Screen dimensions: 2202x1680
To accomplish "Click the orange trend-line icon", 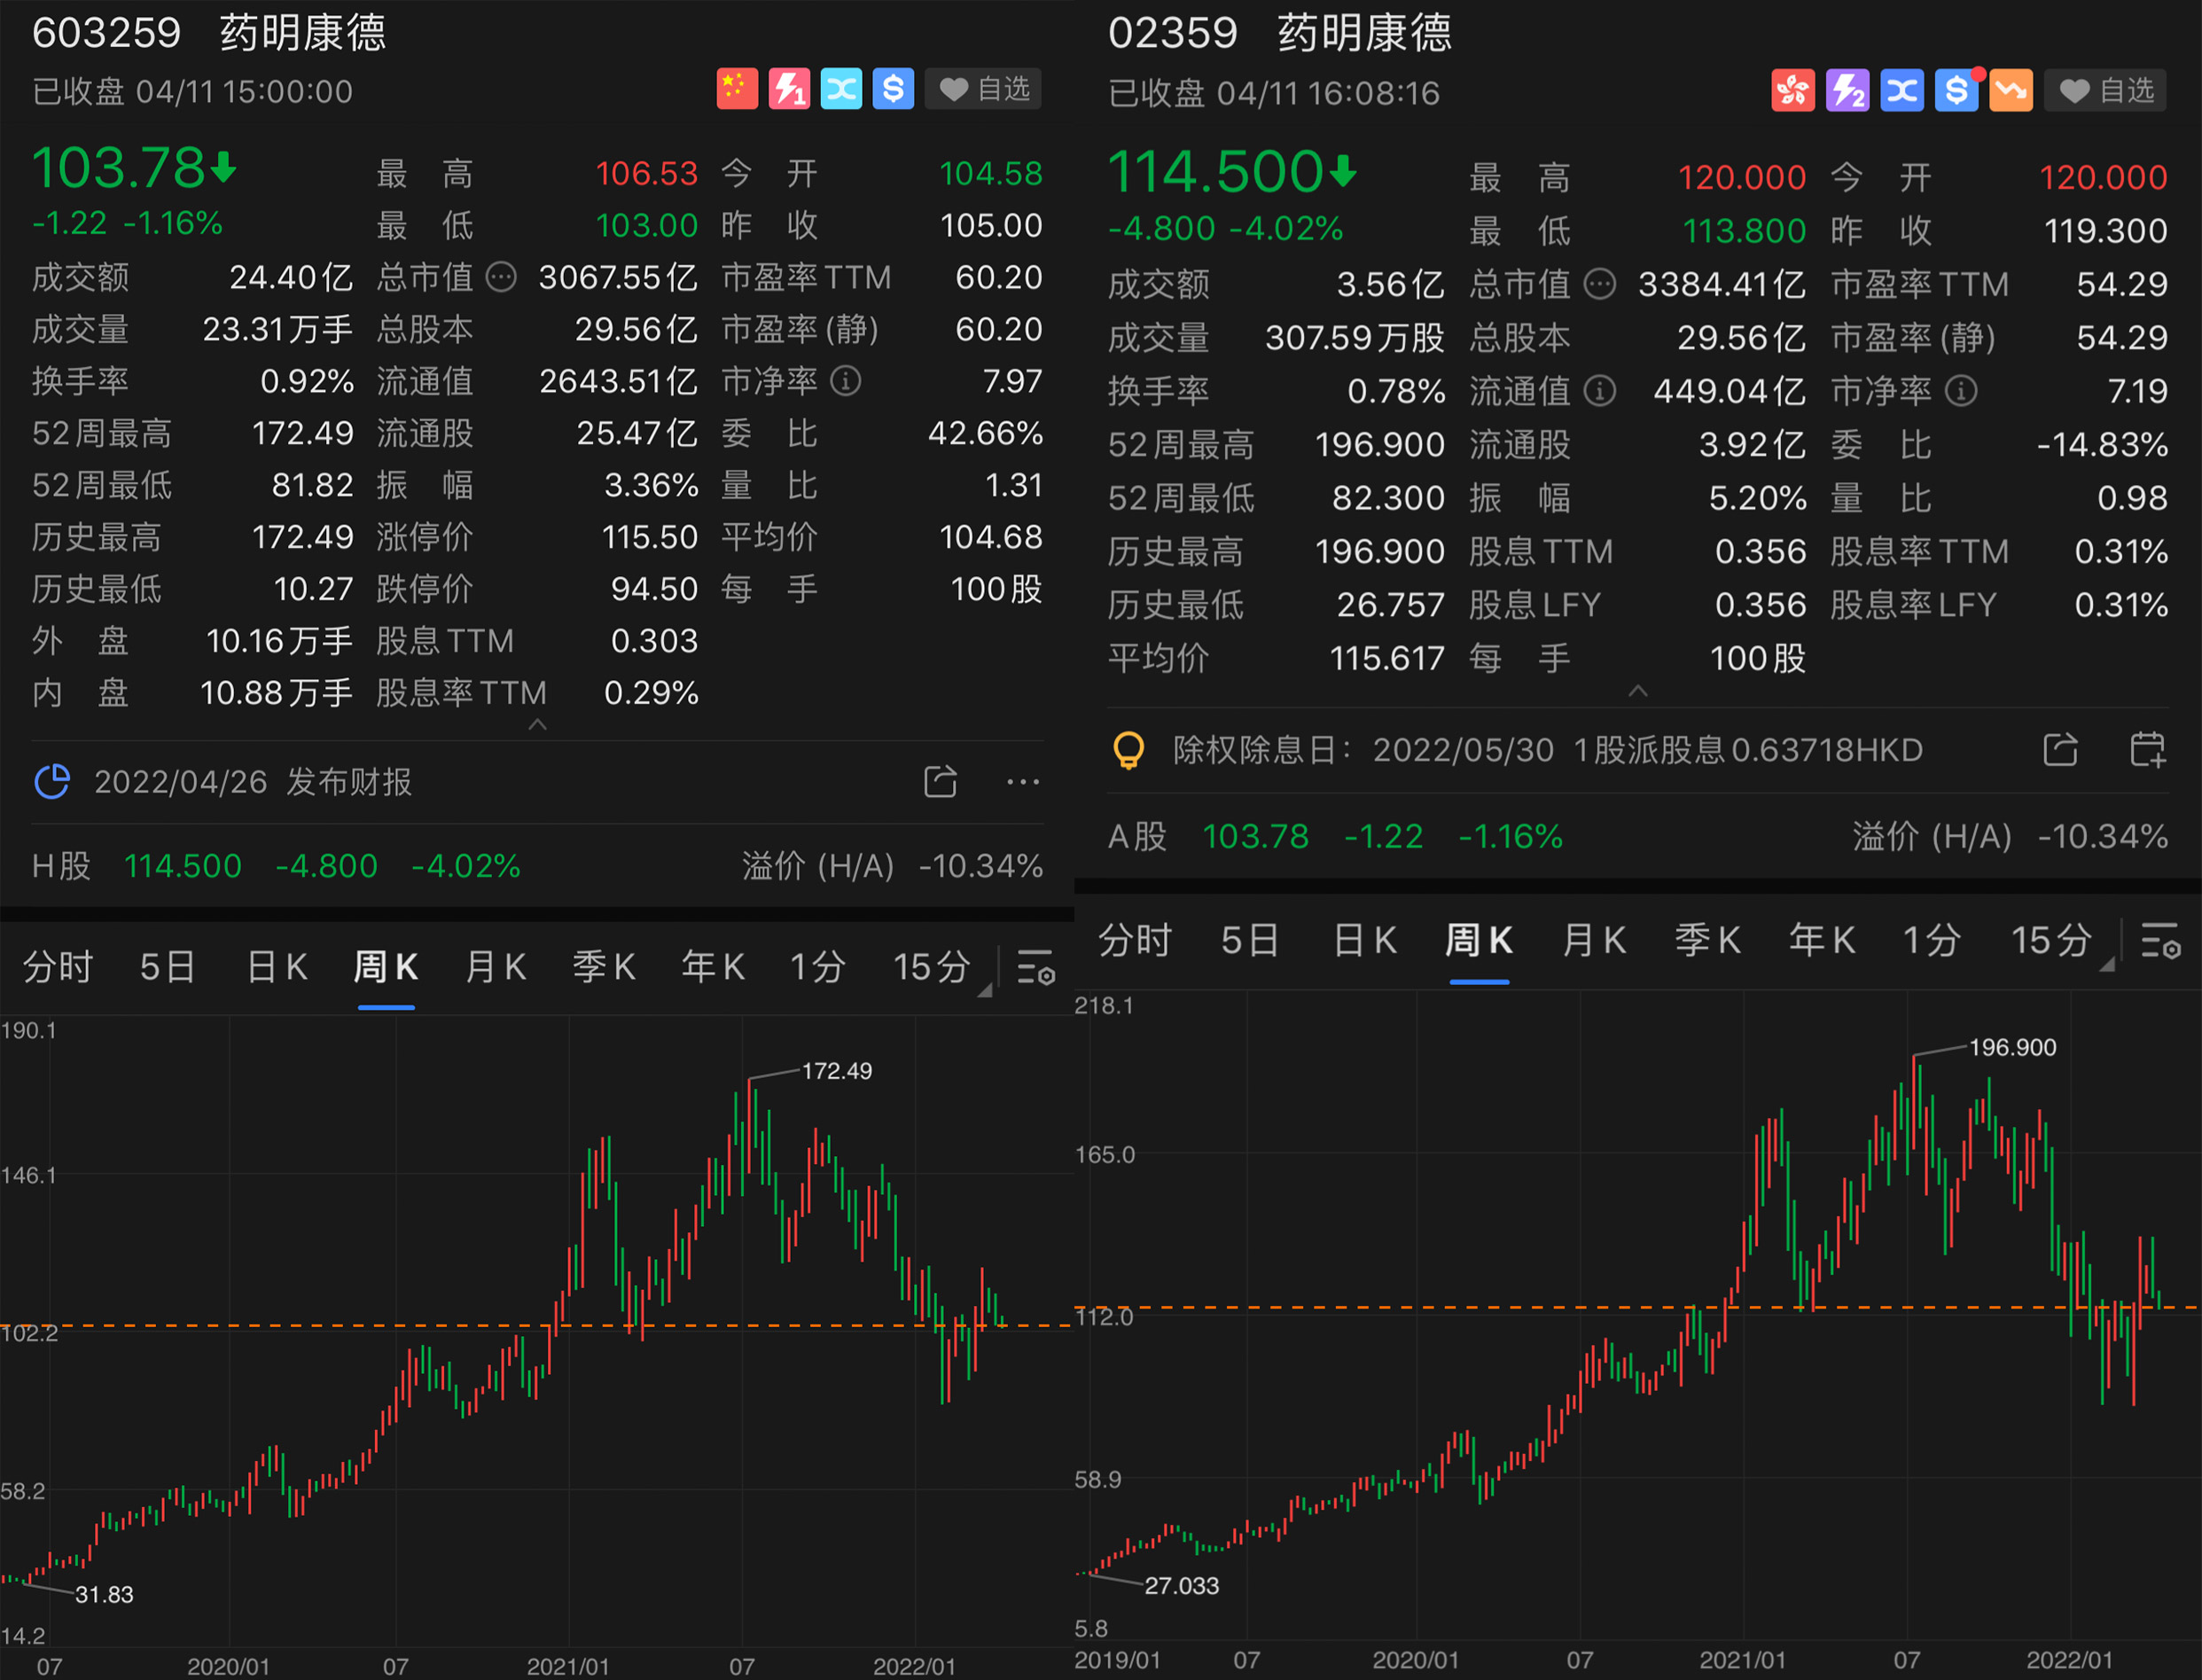I will (x=2011, y=91).
